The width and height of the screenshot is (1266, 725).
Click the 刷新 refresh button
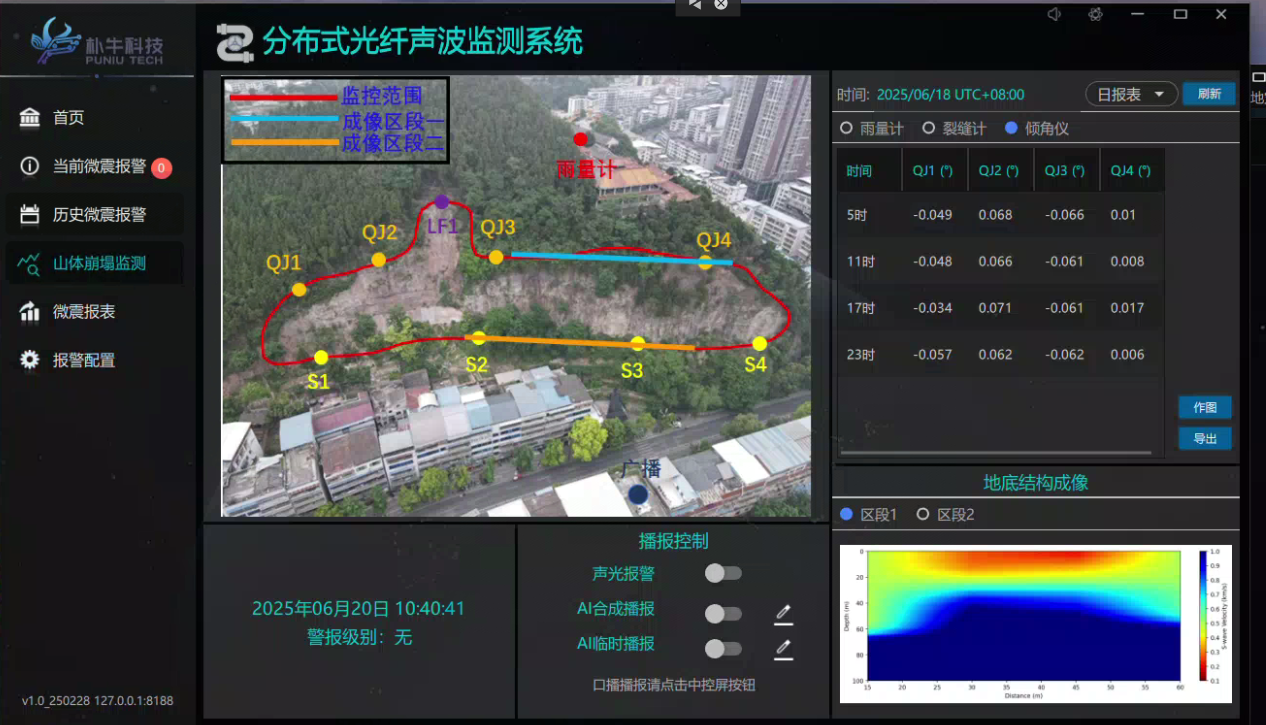coord(1209,94)
